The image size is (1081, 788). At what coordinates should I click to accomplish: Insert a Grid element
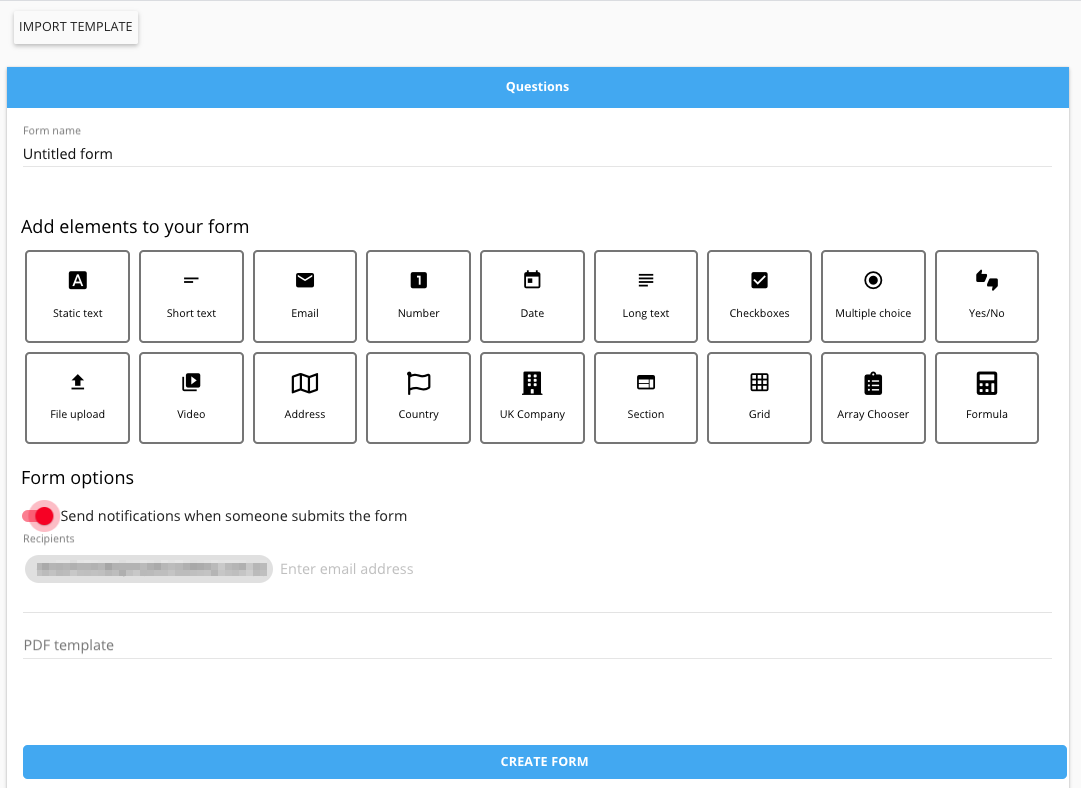tap(759, 397)
